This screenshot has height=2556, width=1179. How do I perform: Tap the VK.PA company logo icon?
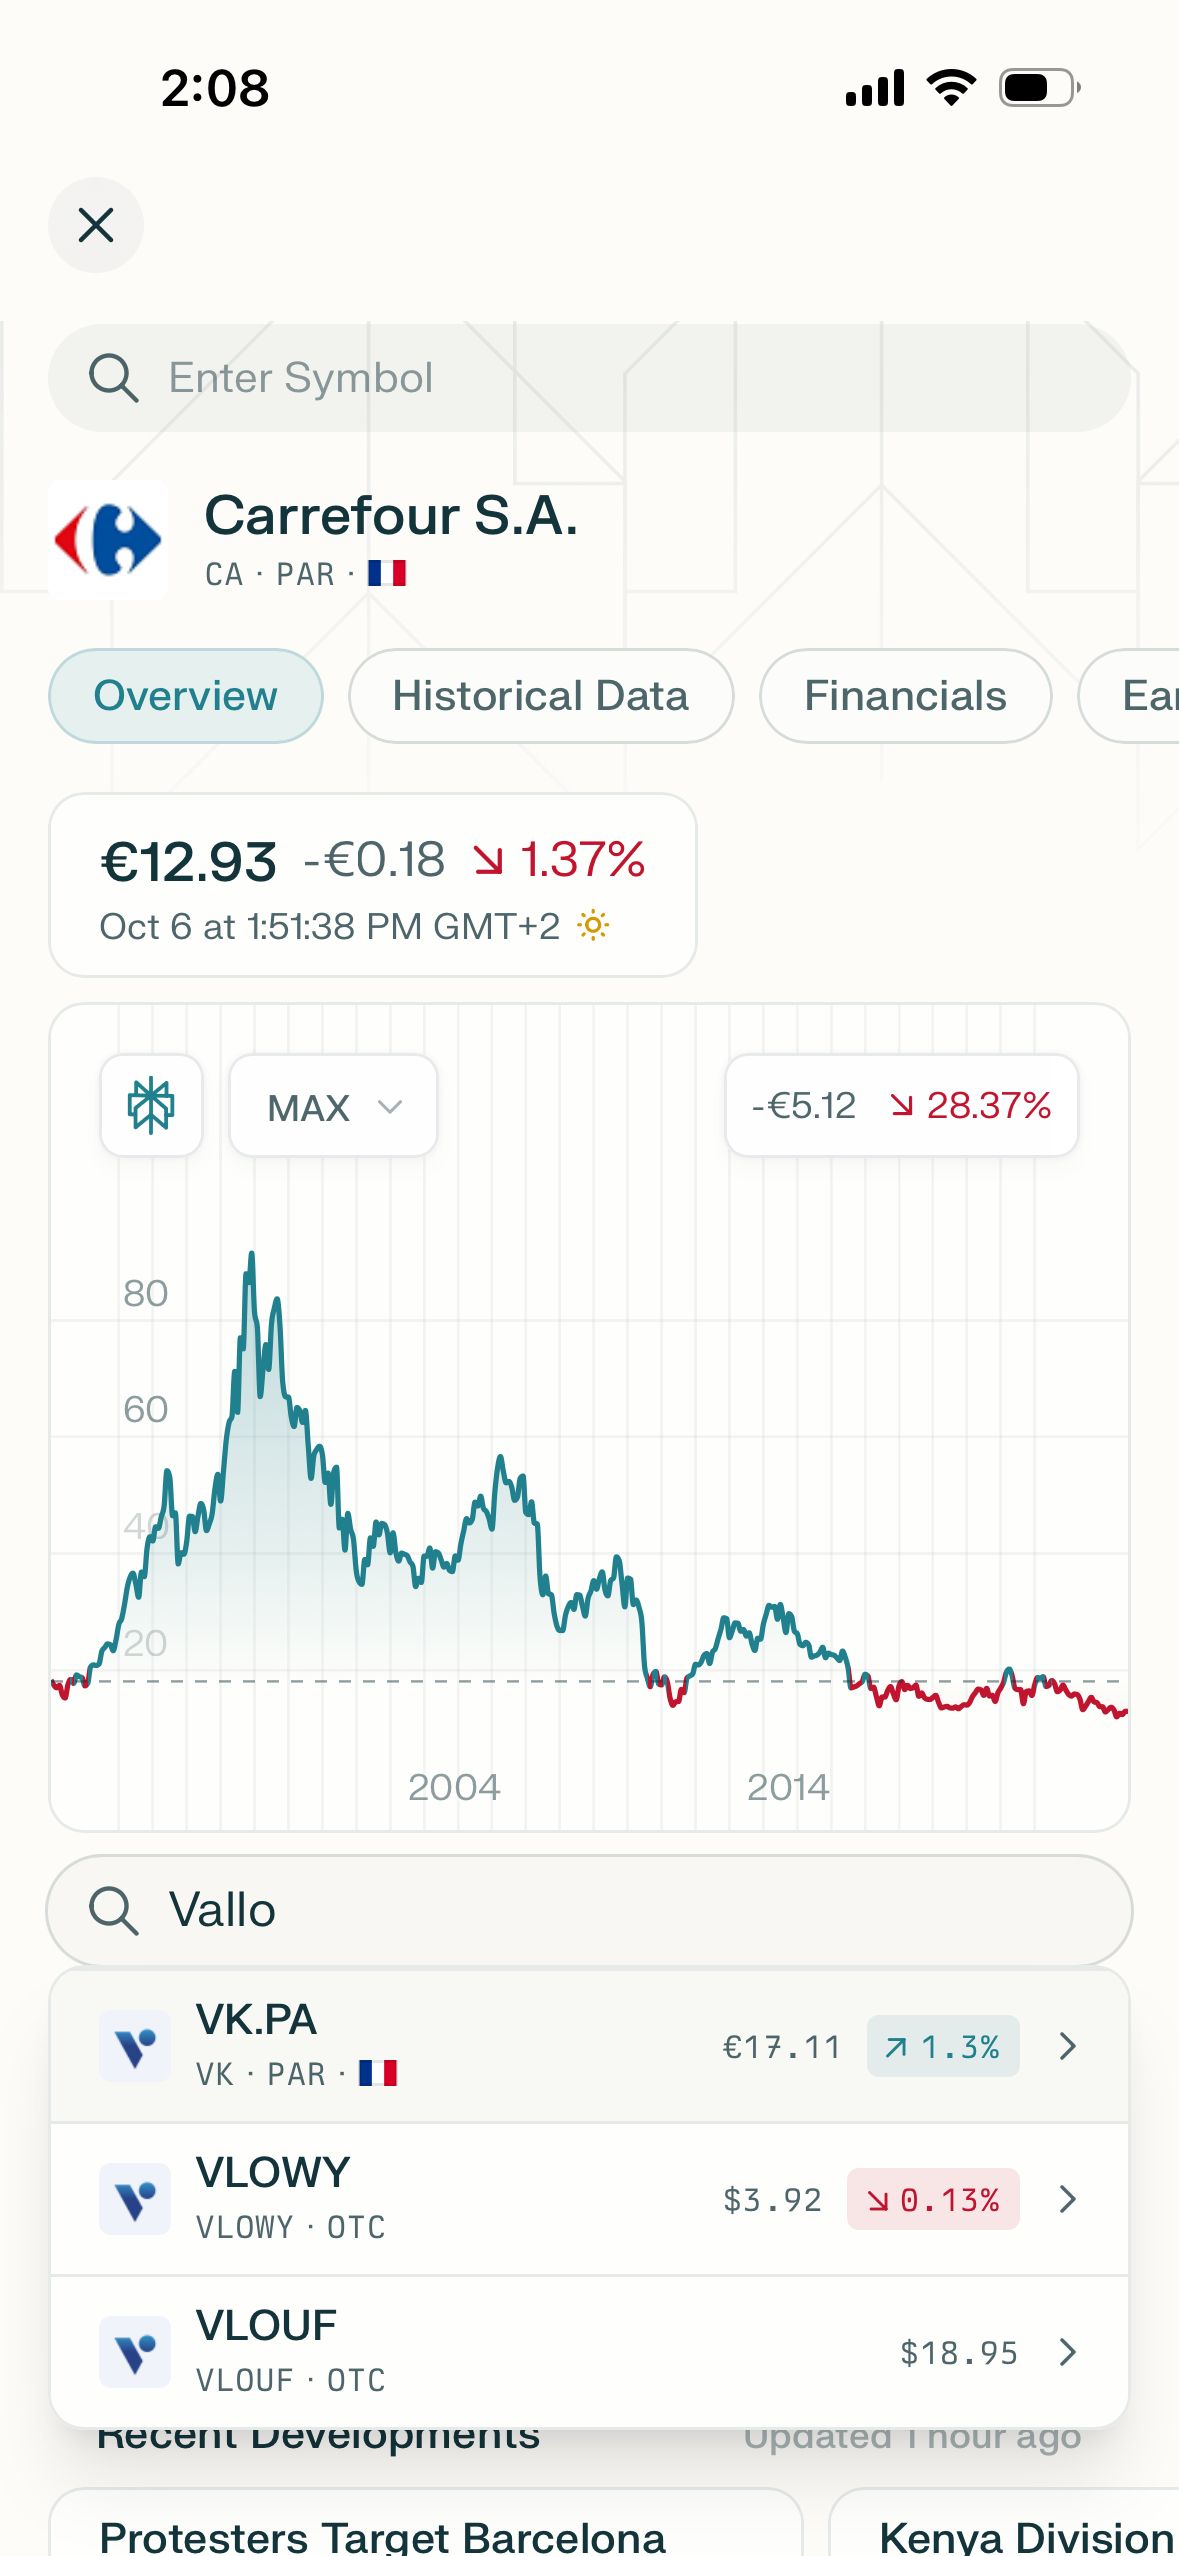135,2046
